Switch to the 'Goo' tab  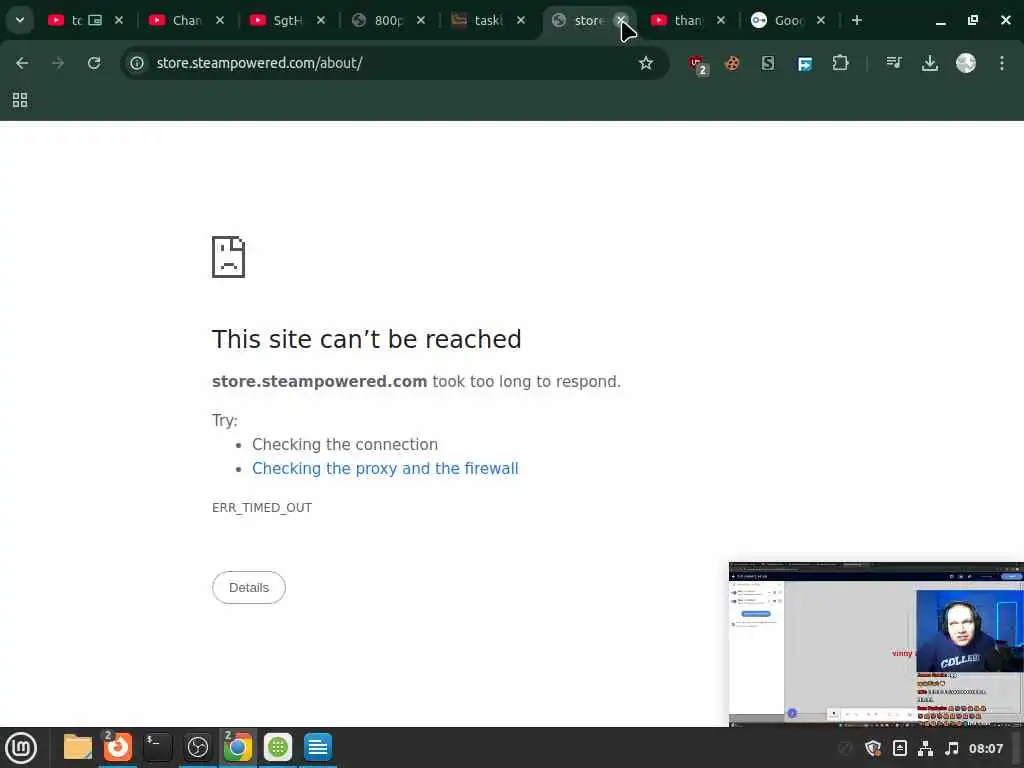(x=780, y=20)
